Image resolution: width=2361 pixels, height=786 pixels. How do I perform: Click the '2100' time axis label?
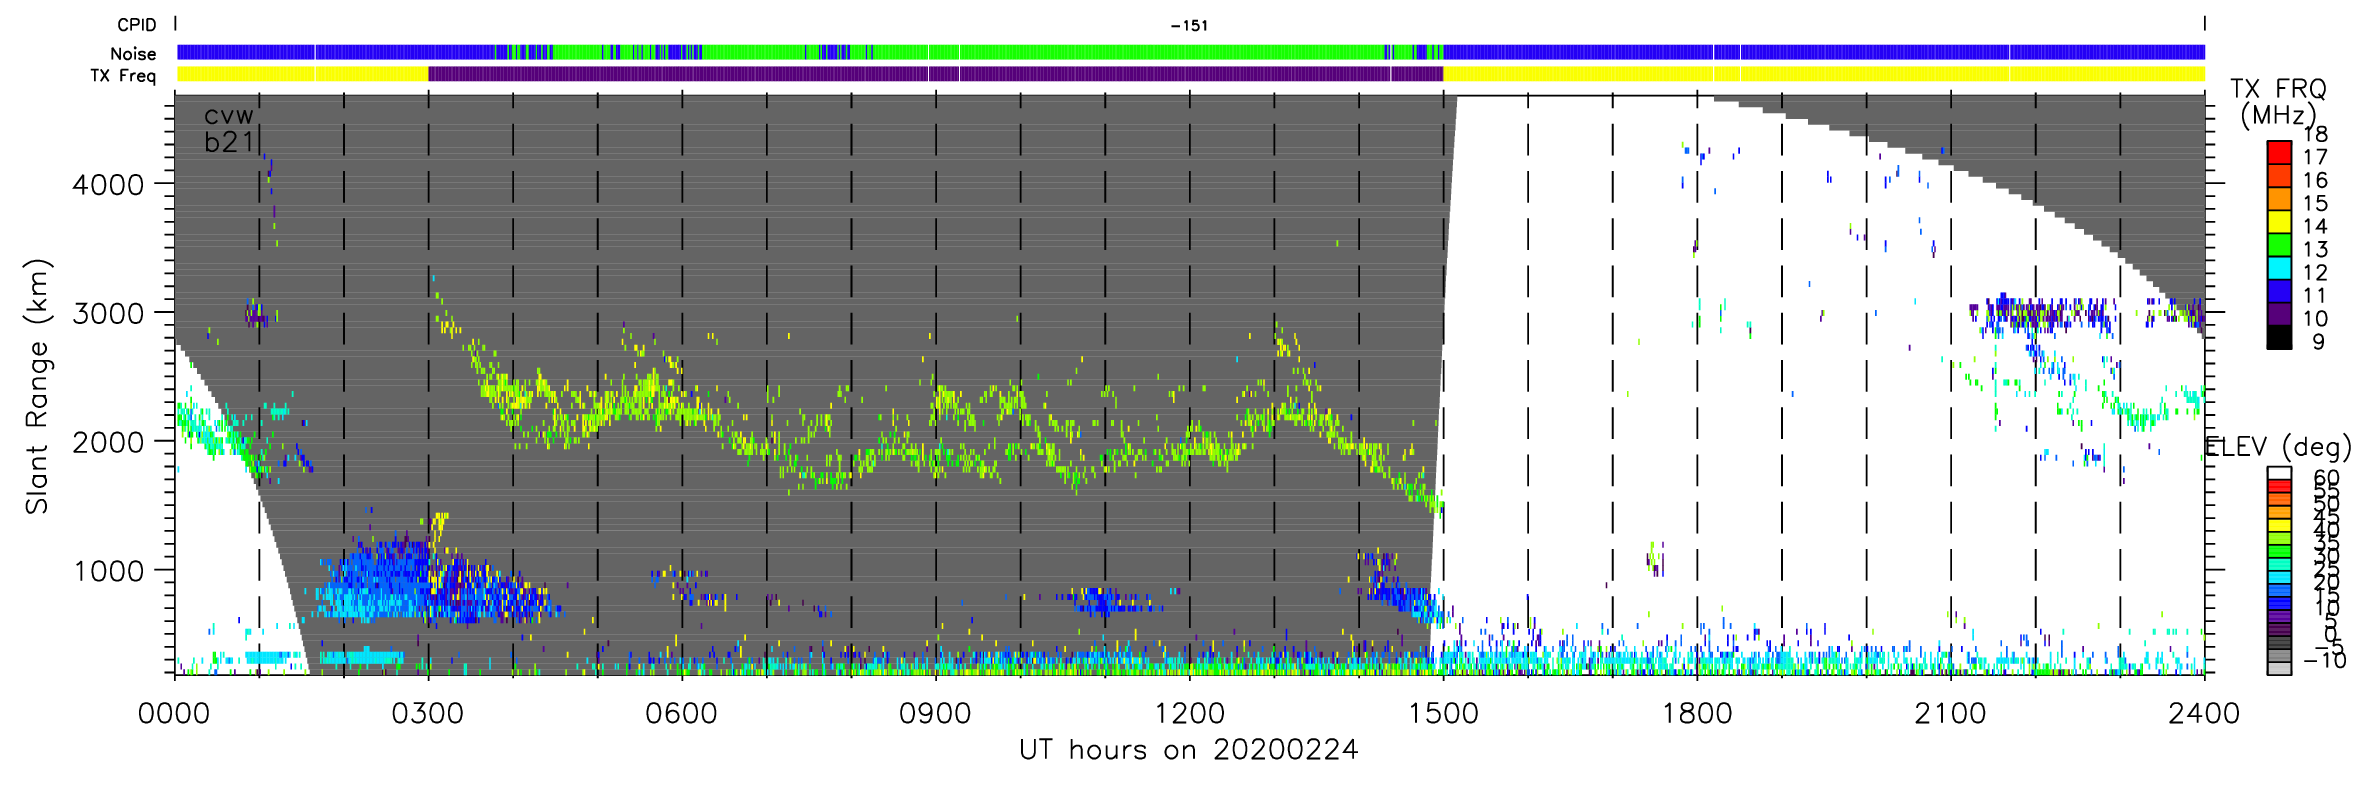click(1950, 714)
